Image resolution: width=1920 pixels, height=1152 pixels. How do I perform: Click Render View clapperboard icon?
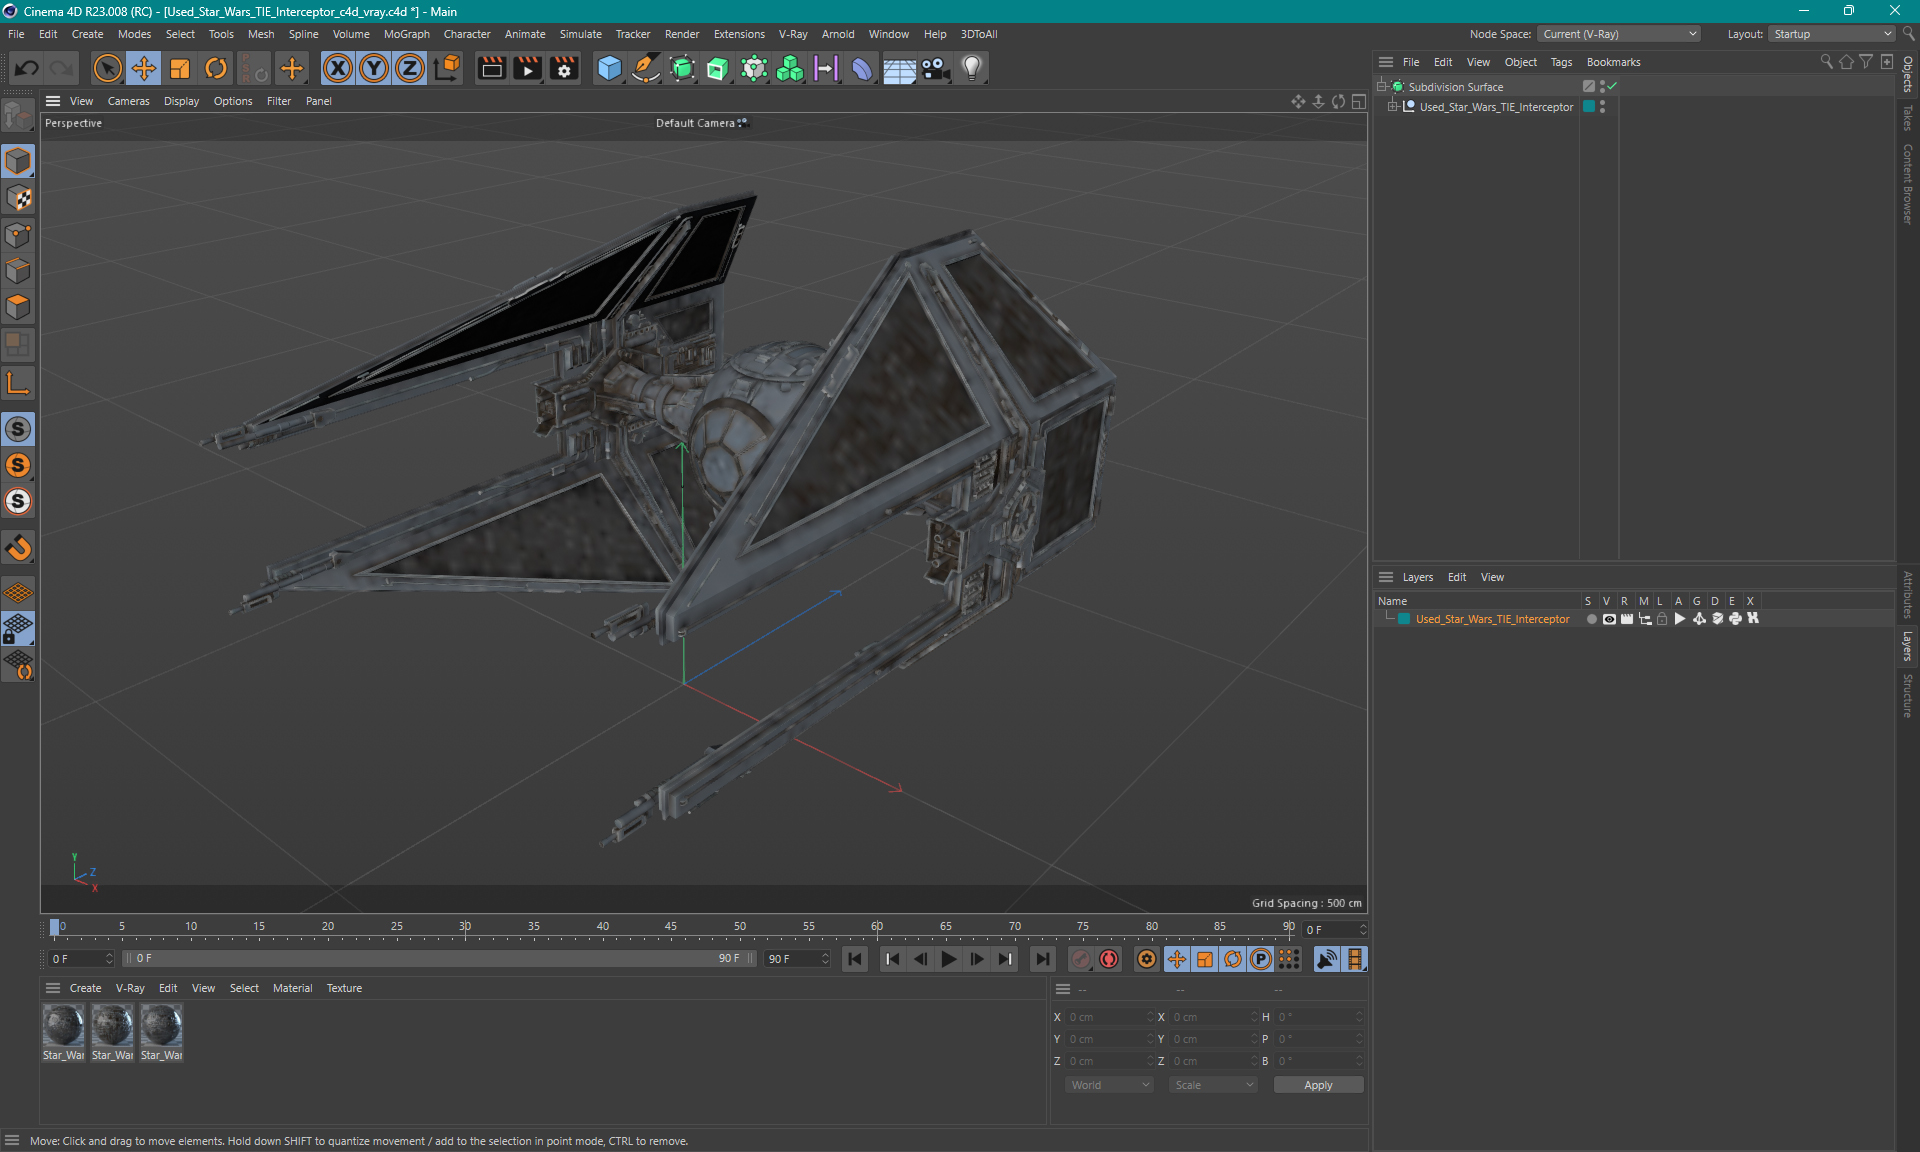[x=491, y=68]
